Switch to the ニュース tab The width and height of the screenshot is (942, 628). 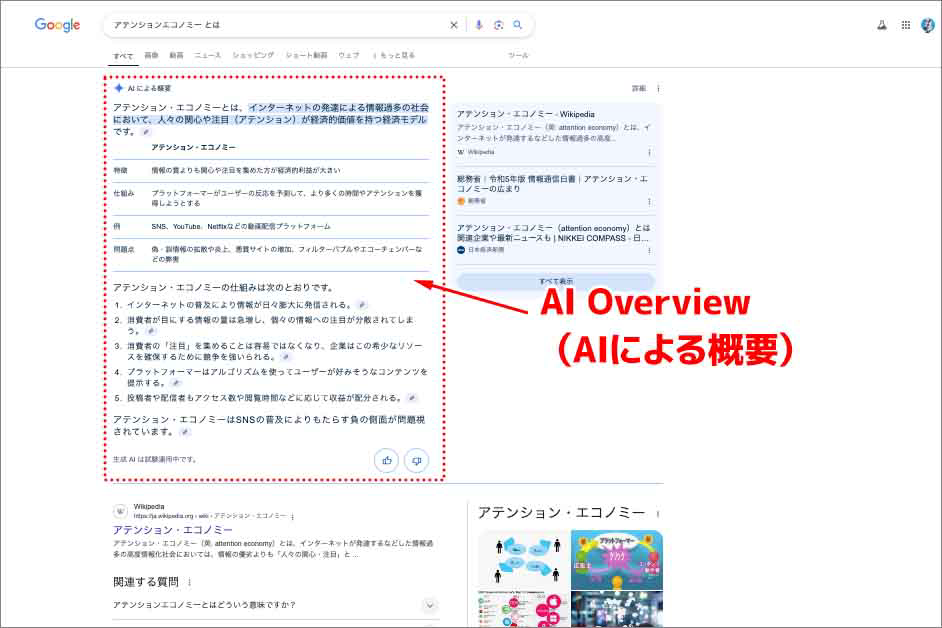point(208,55)
